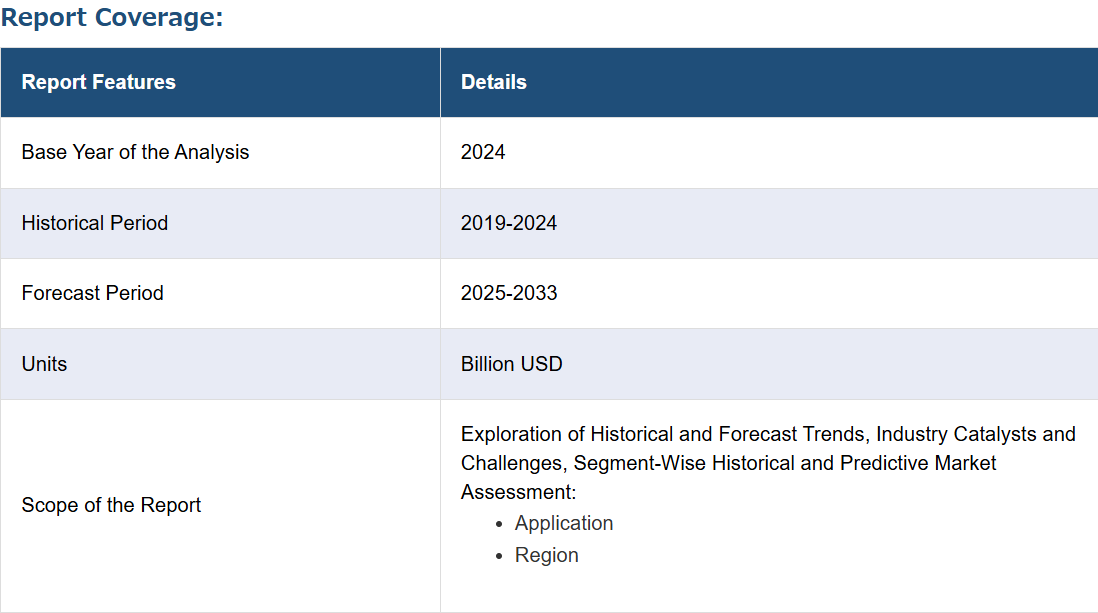
Task: Select the Units row label
Action: pos(44,364)
